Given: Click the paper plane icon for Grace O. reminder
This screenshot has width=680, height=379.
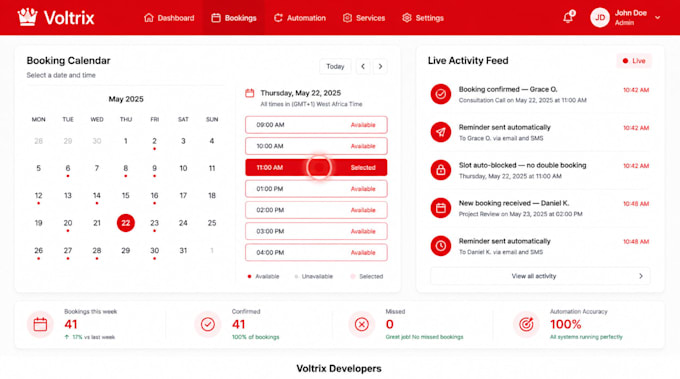Looking at the screenshot, I should coord(441,132).
